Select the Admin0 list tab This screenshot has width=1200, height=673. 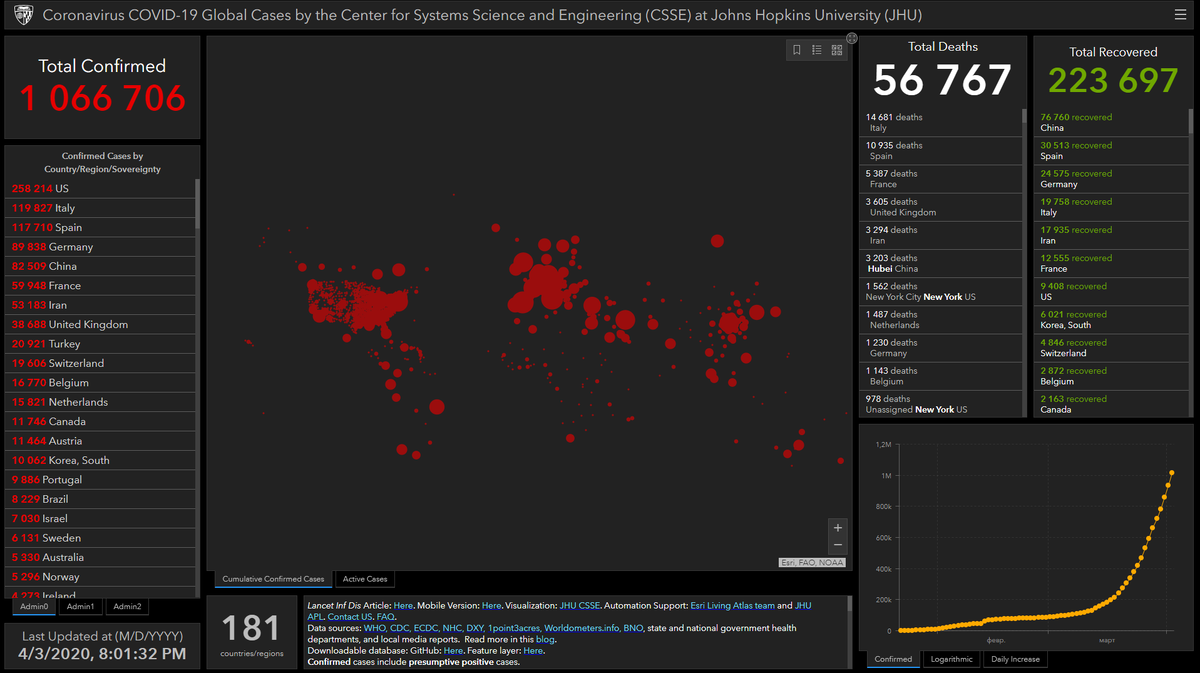click(34, 606)
